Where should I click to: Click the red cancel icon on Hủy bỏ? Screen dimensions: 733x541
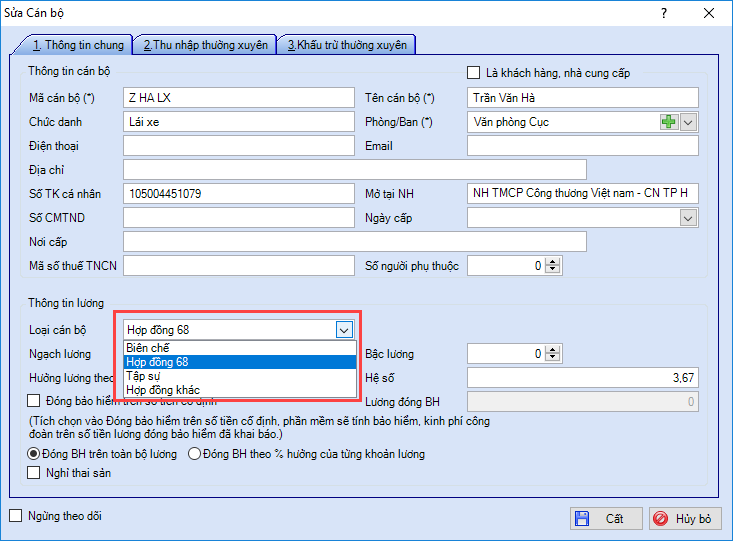pyautogui.click(x=660, y=519)
